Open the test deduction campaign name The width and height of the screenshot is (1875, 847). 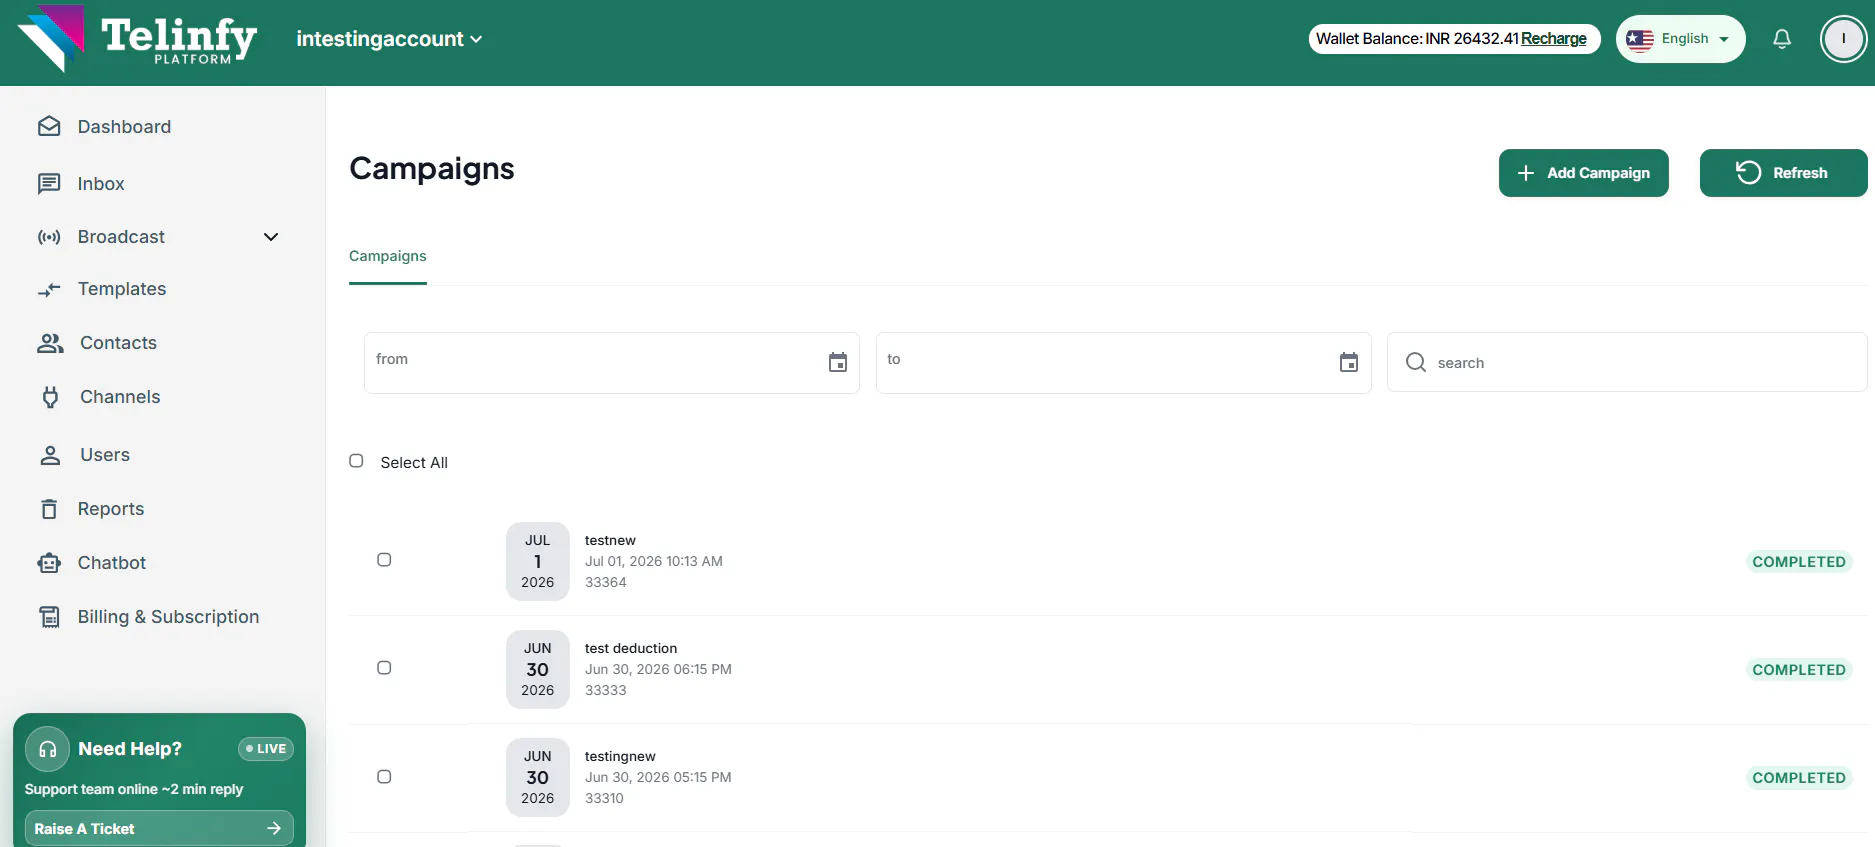tap(631, 648)
